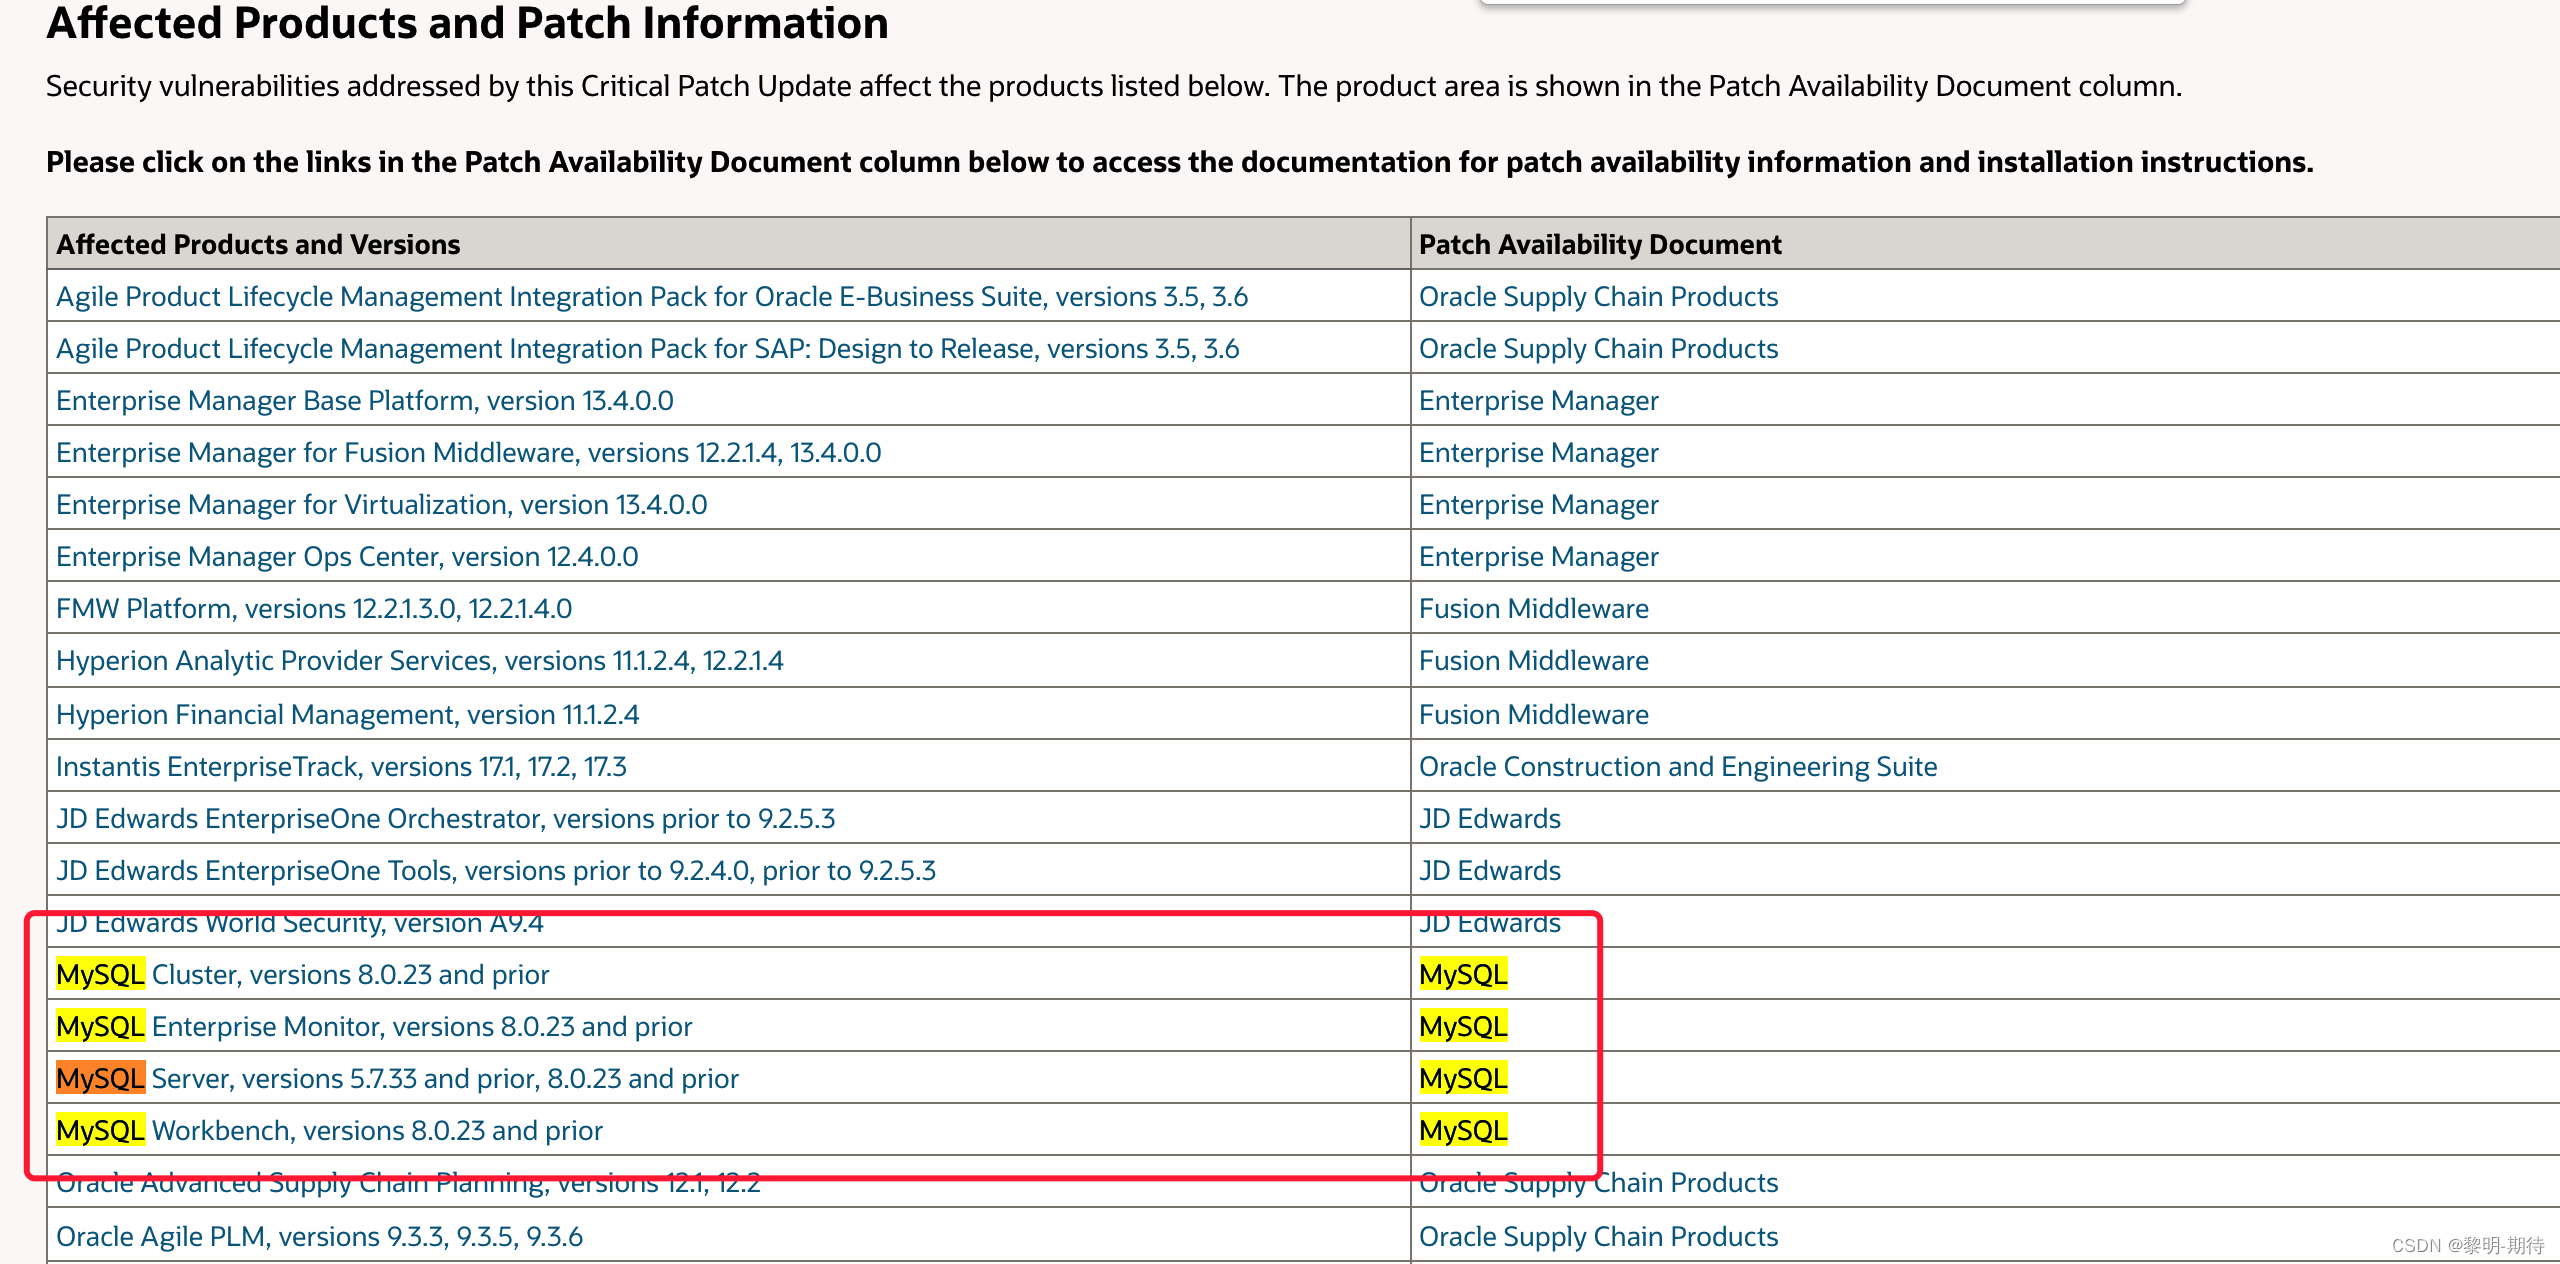This screenshot has height=1264, width=2560.
Task: Open the JD Edwards World Security link
Action: point(299,922)
